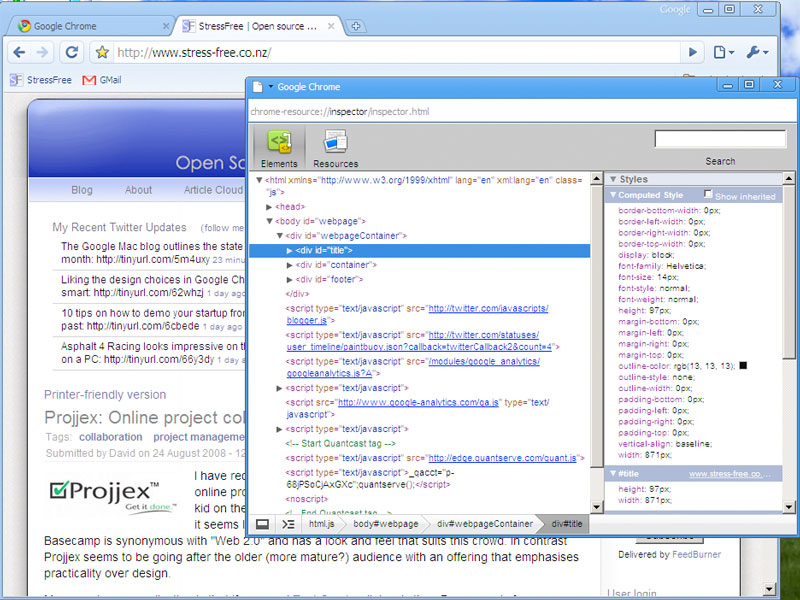Go back using the browser Back arrow
This screenshot has width=800, height=600.
pyautogui.click(x=19, y=52)
